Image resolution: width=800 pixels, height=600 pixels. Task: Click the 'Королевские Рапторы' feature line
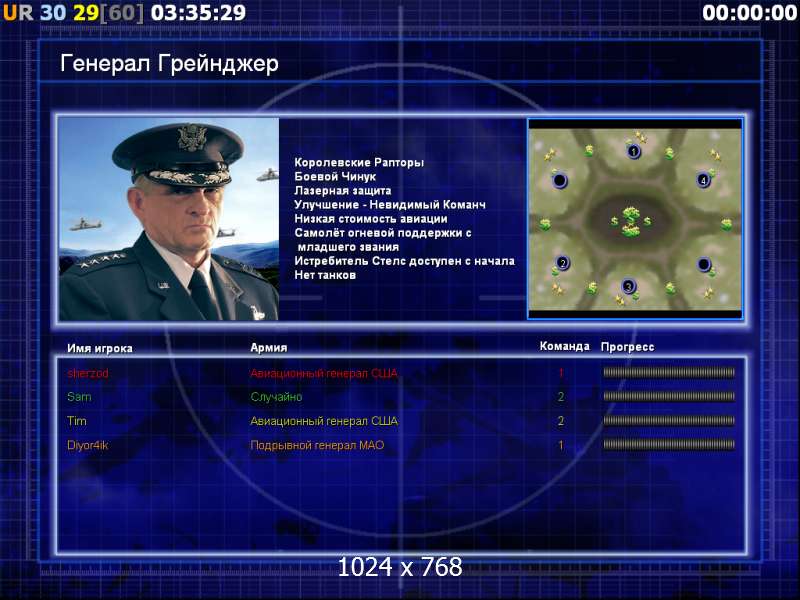coord(359,162)
